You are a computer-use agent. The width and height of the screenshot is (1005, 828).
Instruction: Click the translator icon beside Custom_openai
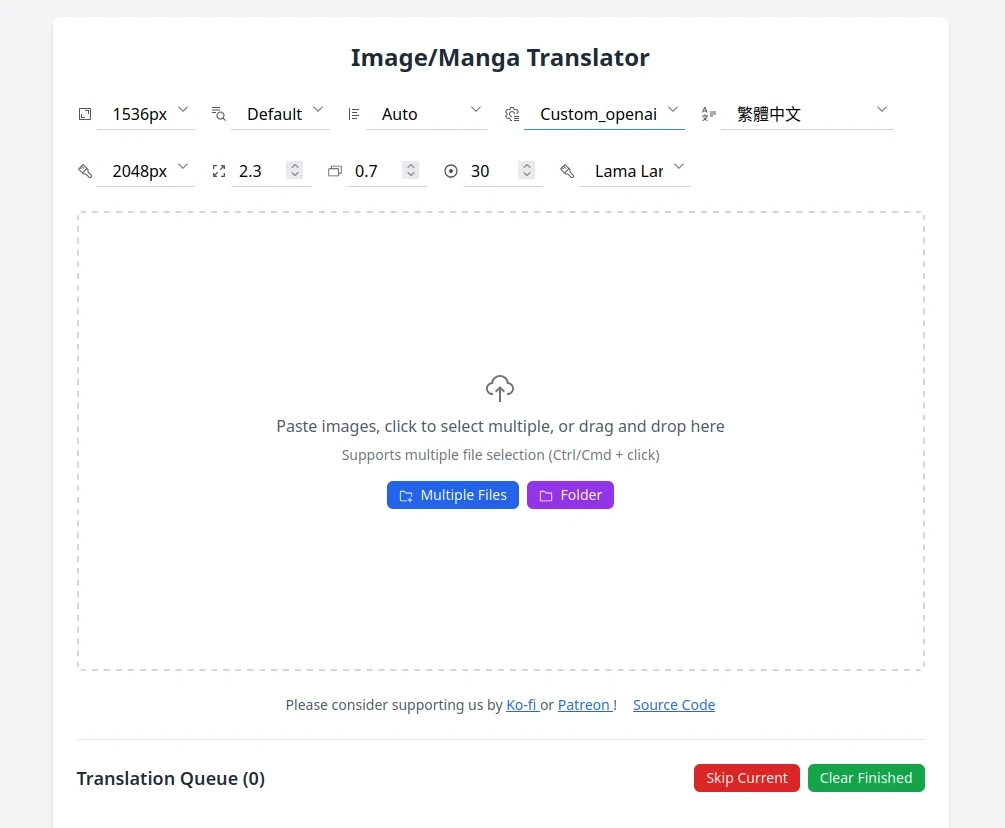coord(512,114)
